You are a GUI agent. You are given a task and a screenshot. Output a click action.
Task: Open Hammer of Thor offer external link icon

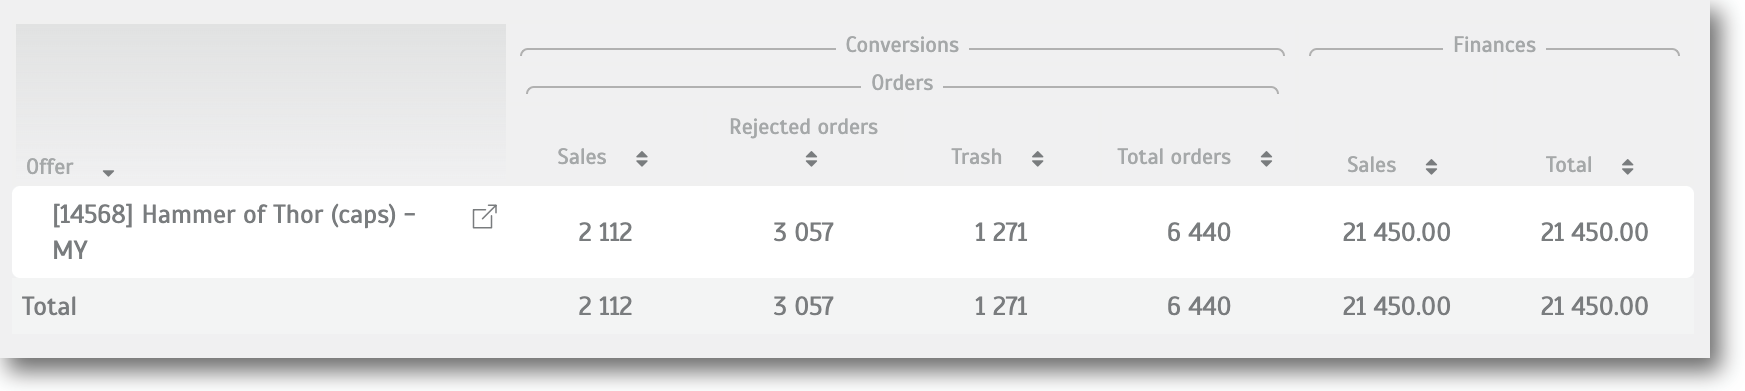click(484, 217)
